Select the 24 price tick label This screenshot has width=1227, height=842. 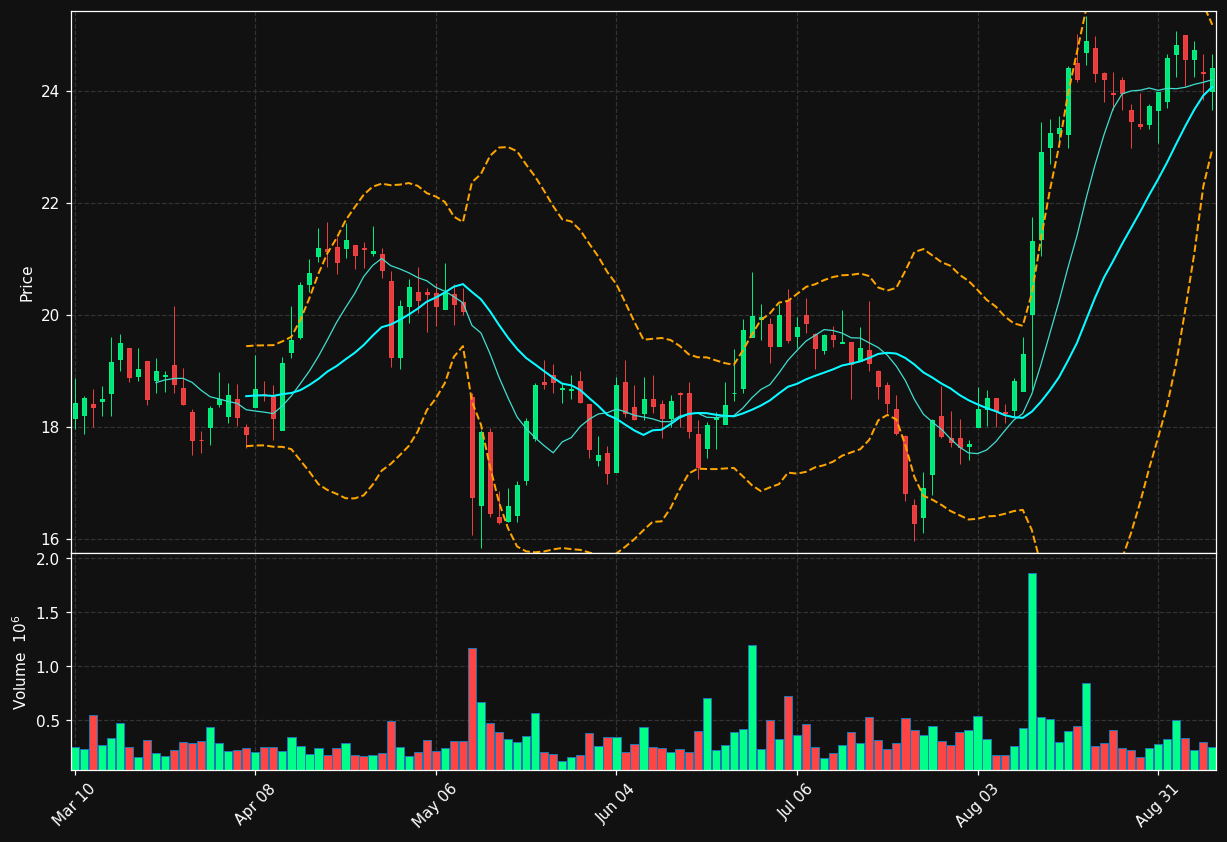49,92
